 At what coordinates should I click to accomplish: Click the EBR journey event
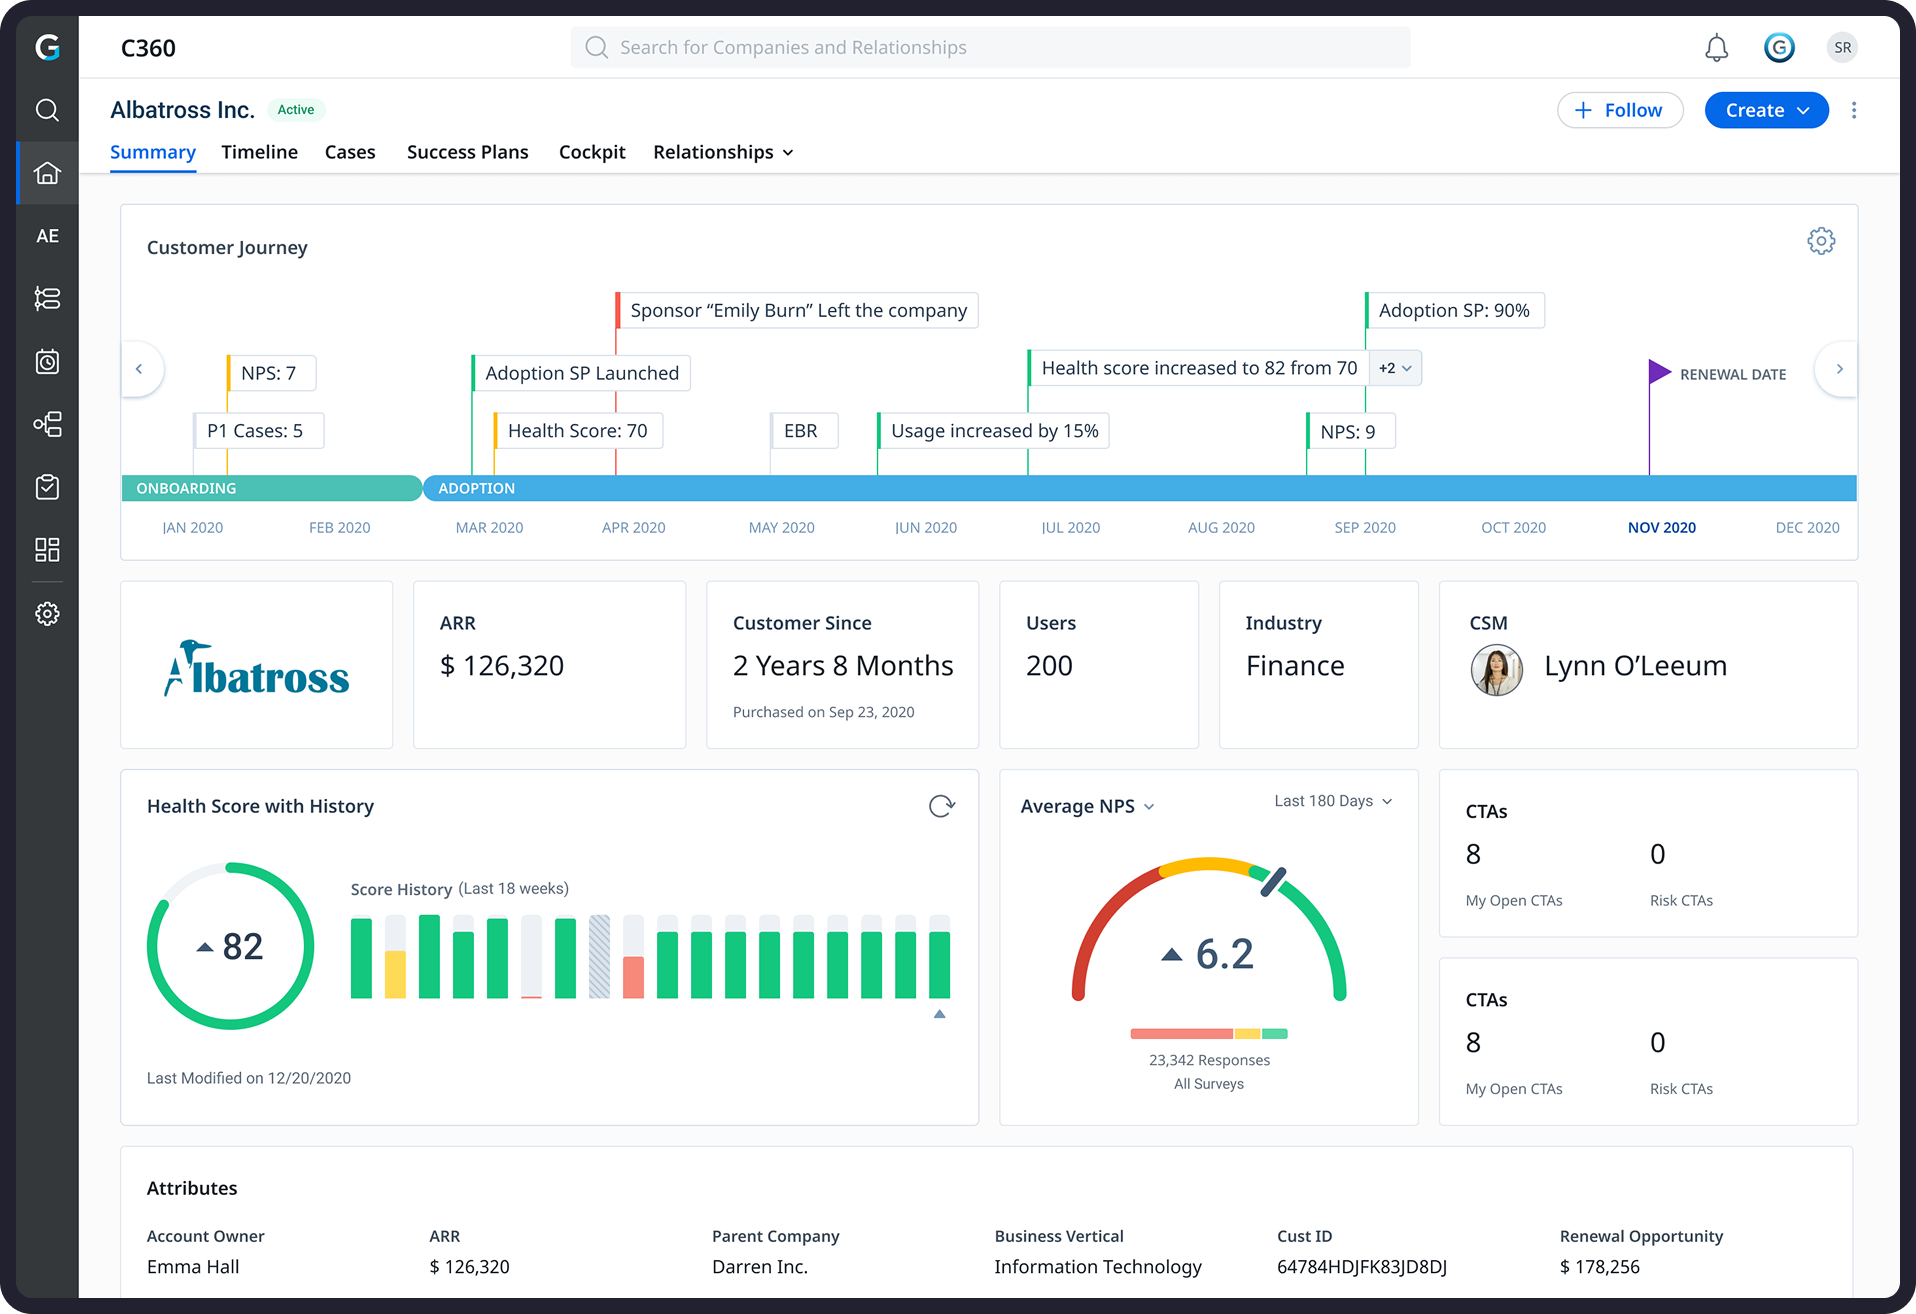pyautogui.click(x=804, y=431)
